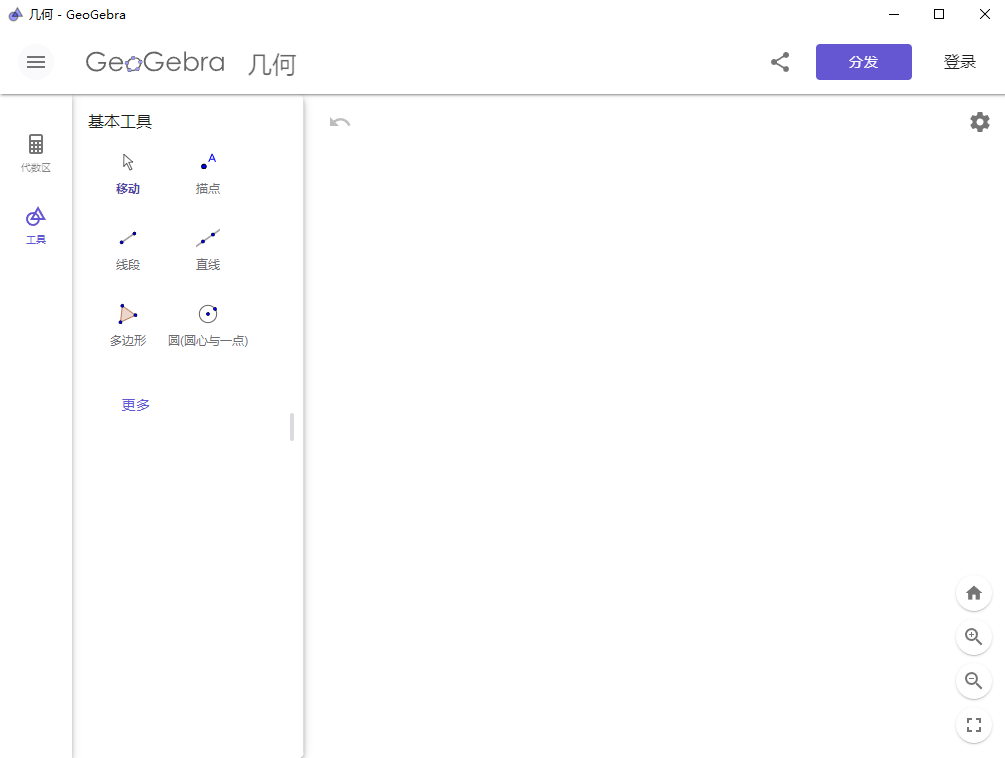Viewport: 1005px width, 758px height.
Task: Reset view with the home button
Action: 974,593
